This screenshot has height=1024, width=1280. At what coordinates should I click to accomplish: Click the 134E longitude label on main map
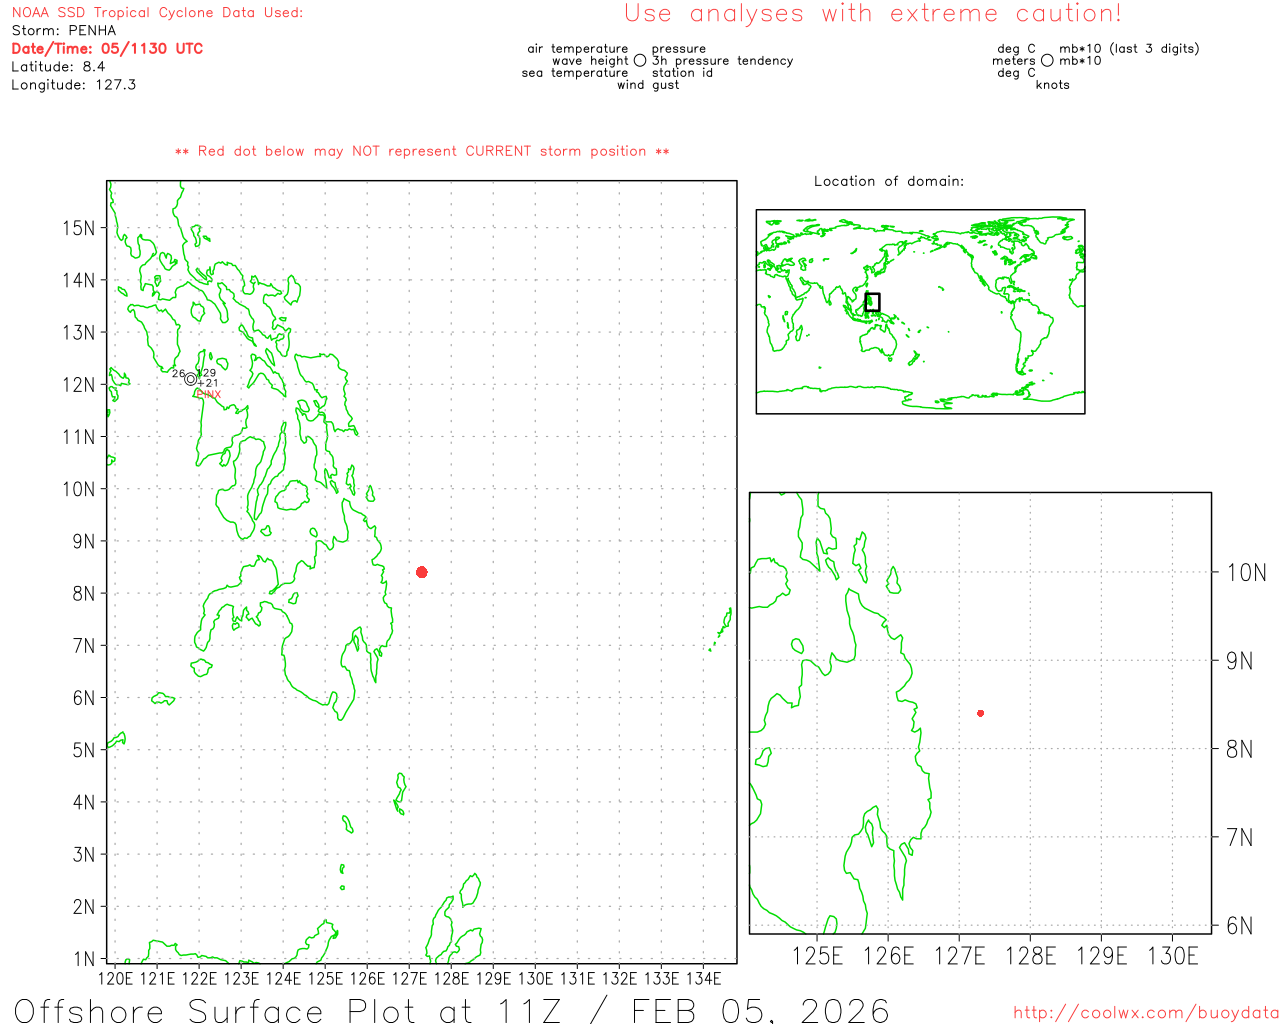click(703, 978)
